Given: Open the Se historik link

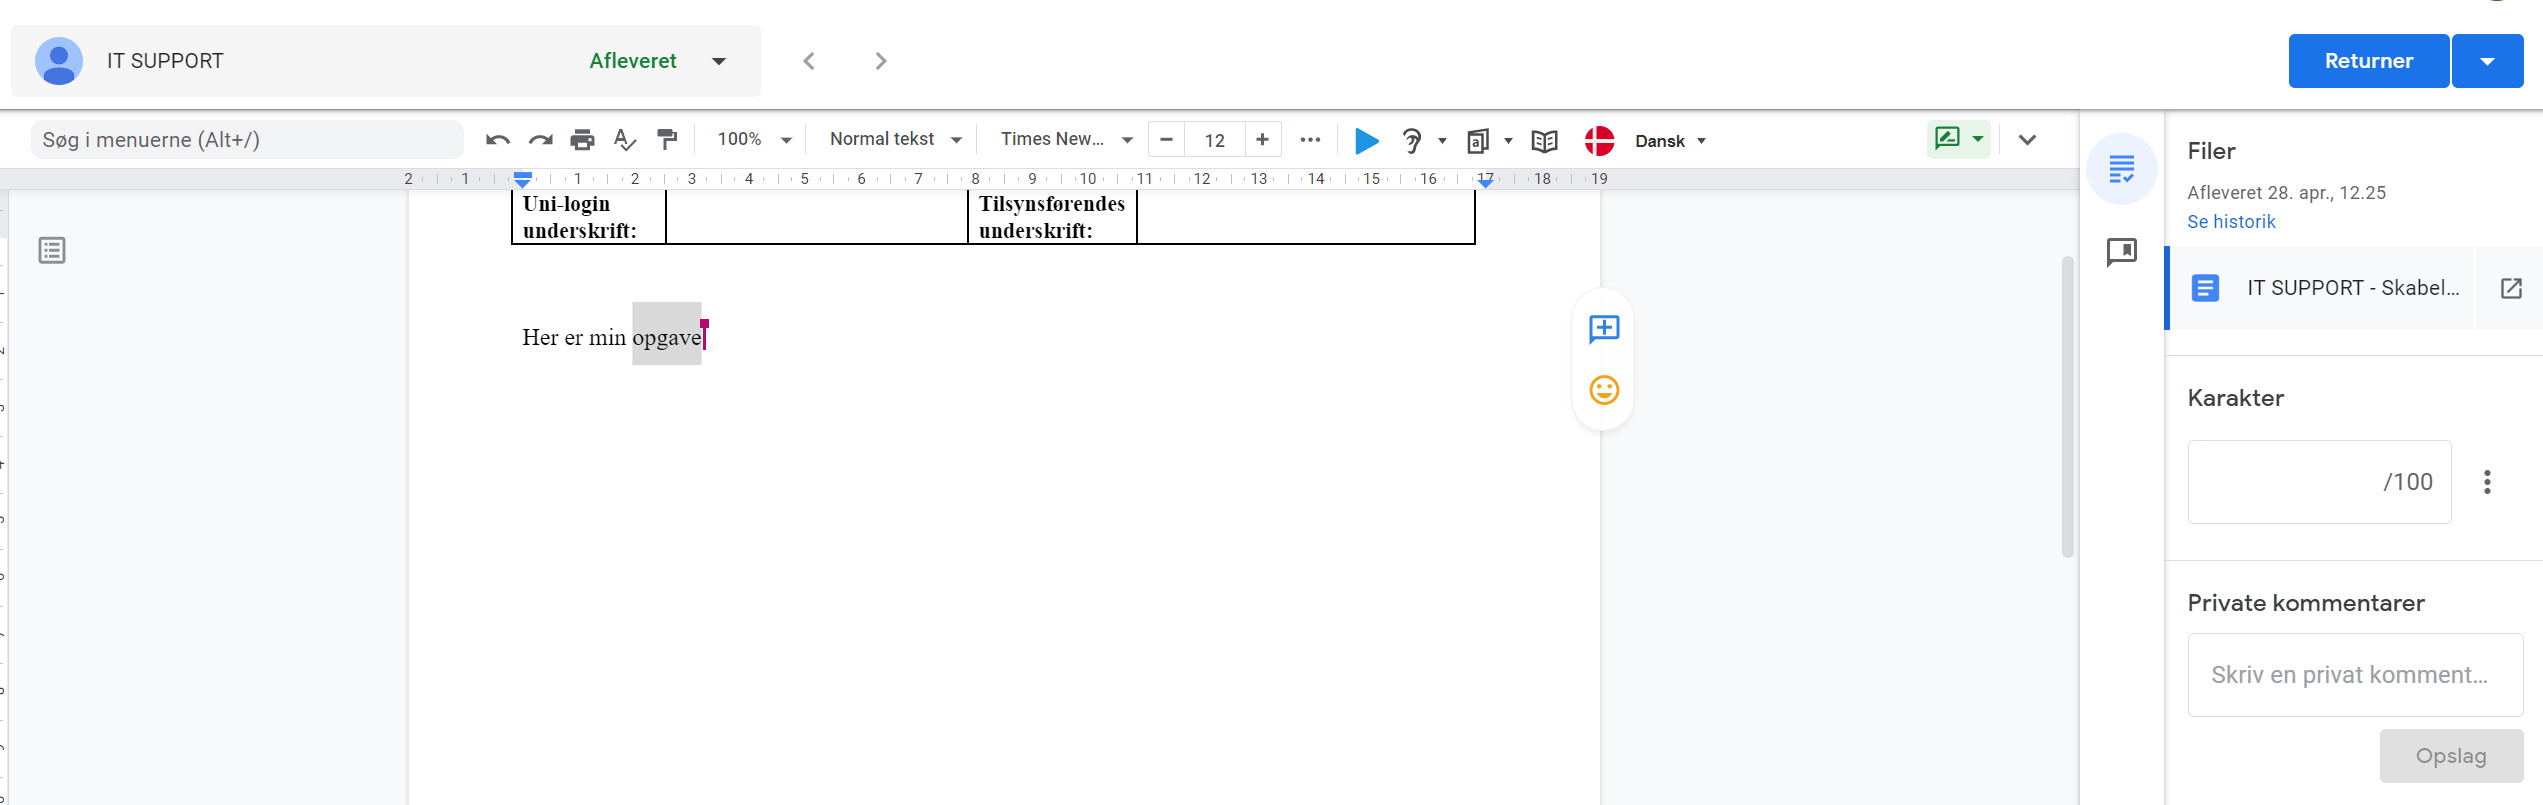Looking at the screenshot, I should 2231,222.
